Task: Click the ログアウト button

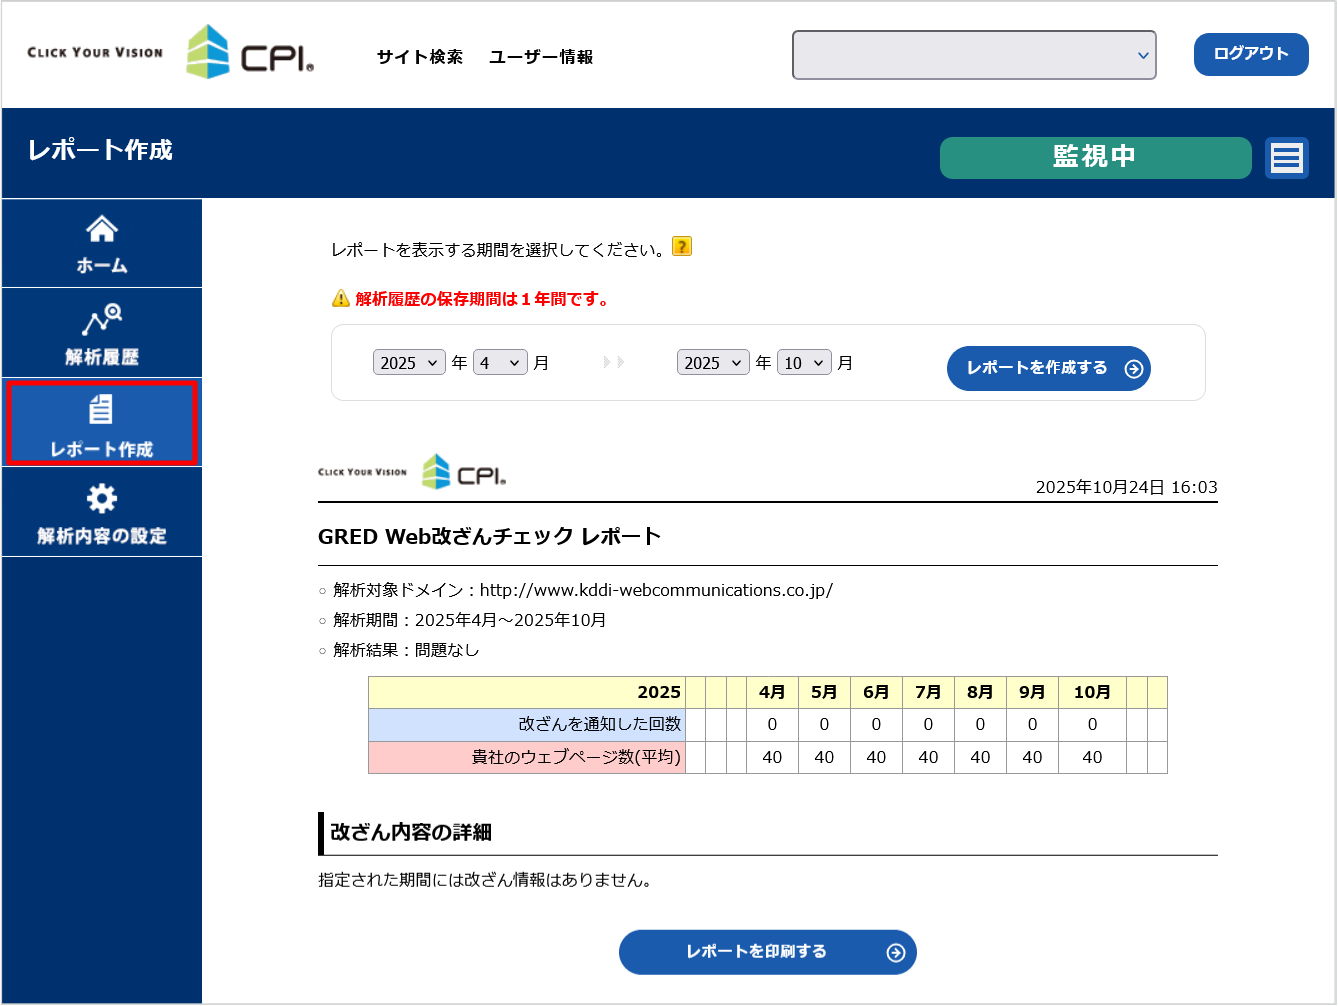Action: [1251, 54]
